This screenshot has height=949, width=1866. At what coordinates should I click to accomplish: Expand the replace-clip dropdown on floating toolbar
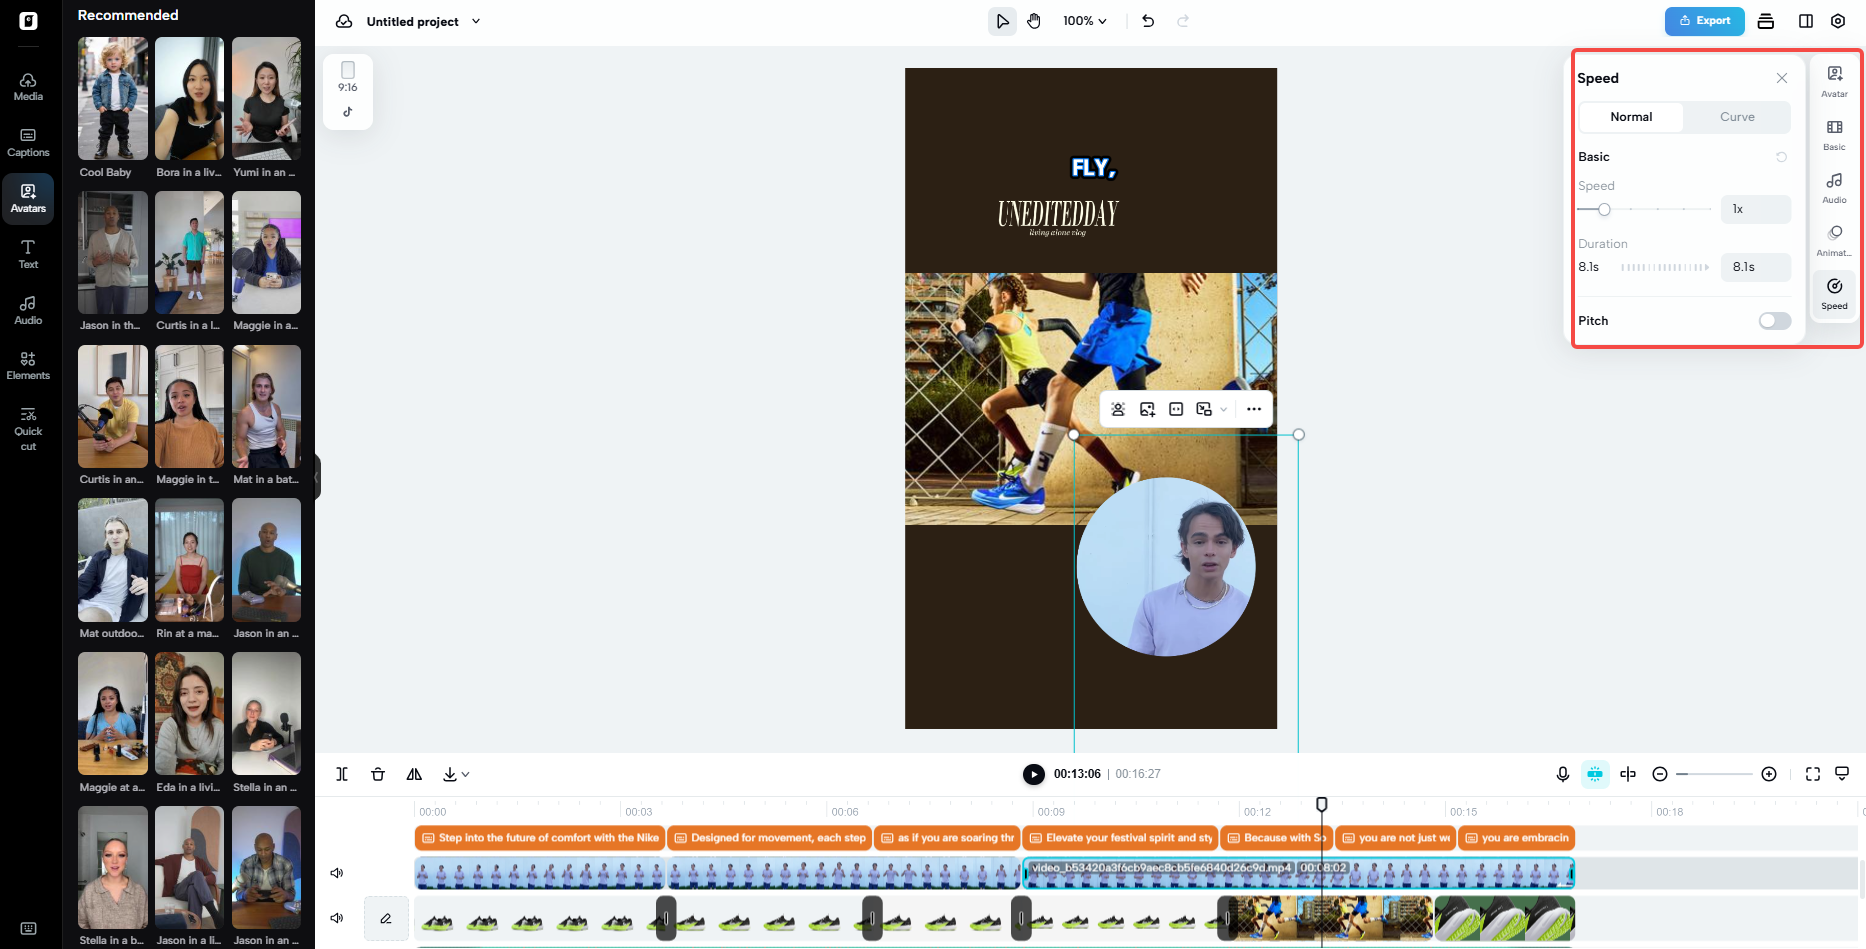tap(1223, 409)
